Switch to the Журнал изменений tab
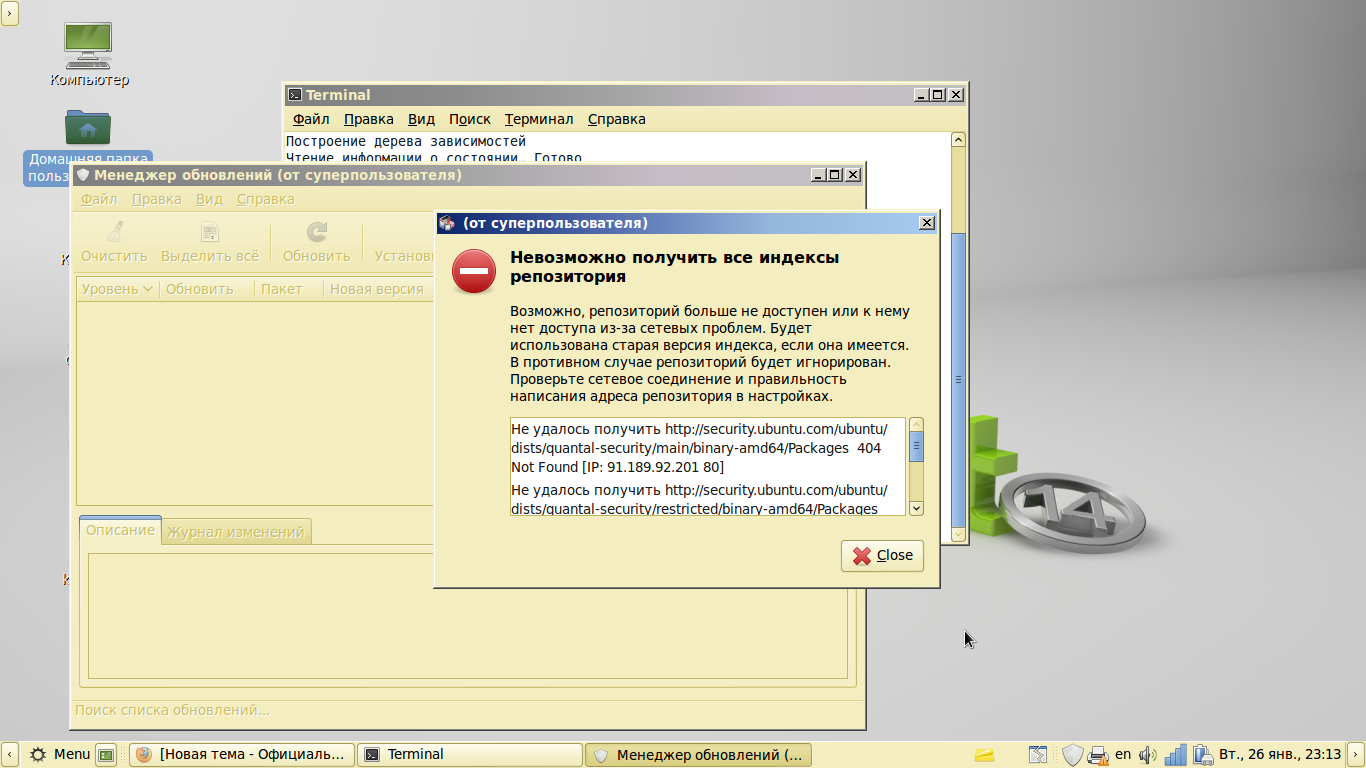 point(236,532)
